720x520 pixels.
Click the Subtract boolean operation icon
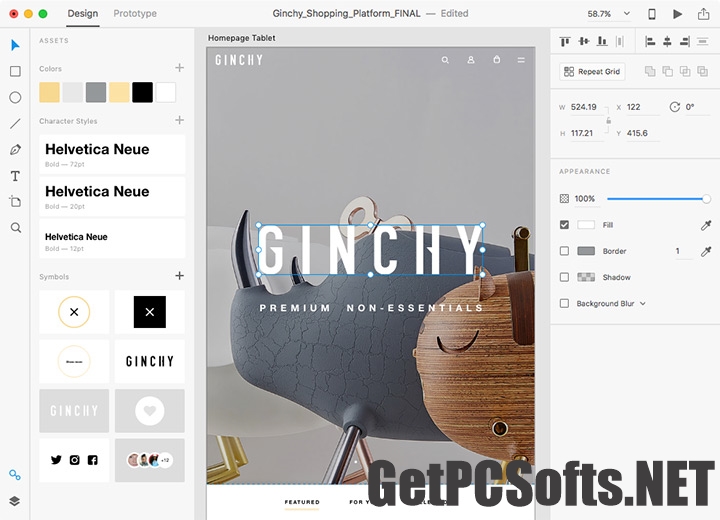coord(668,71)
